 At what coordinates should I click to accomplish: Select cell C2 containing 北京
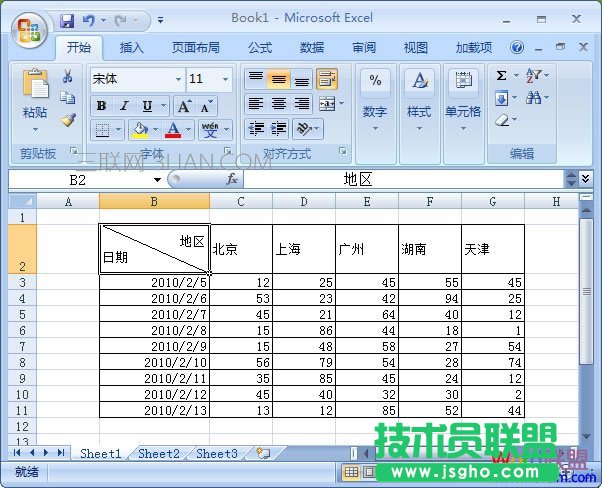coord(241,249)
